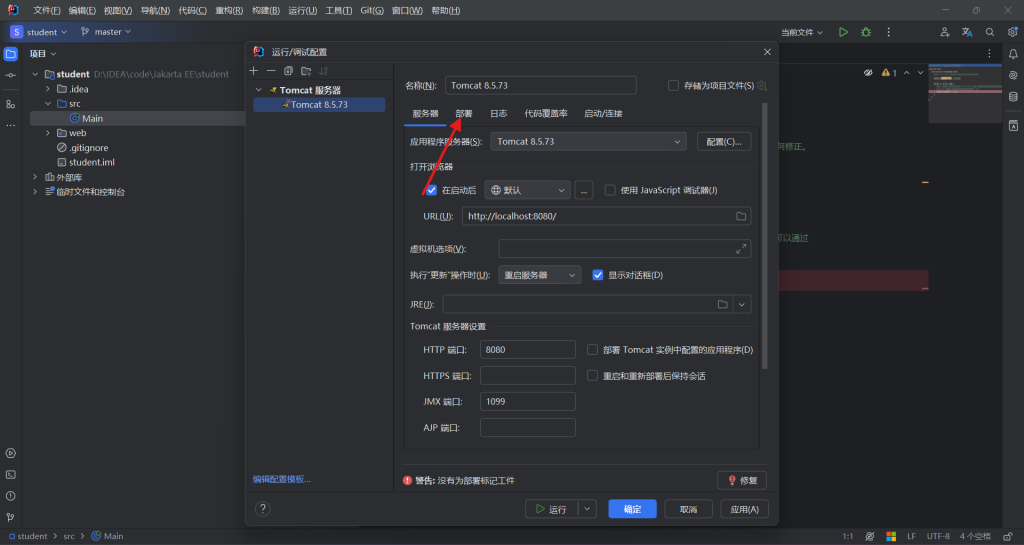Uncheck open browser after launch checkbox
Viewport: 1024px width, 545px height.
pos(431,190)
